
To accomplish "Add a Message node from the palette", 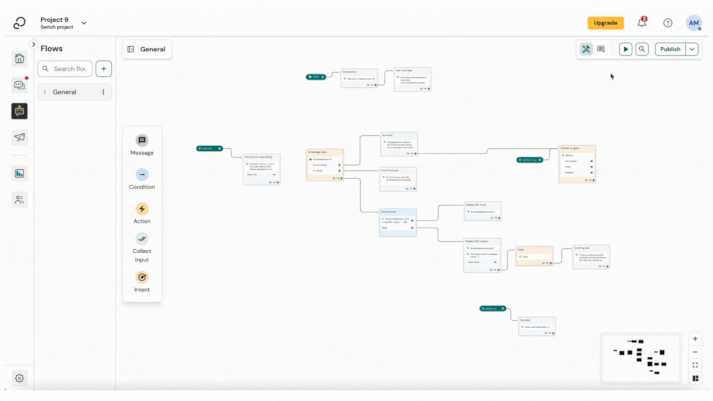I will (x=142, y=141).
